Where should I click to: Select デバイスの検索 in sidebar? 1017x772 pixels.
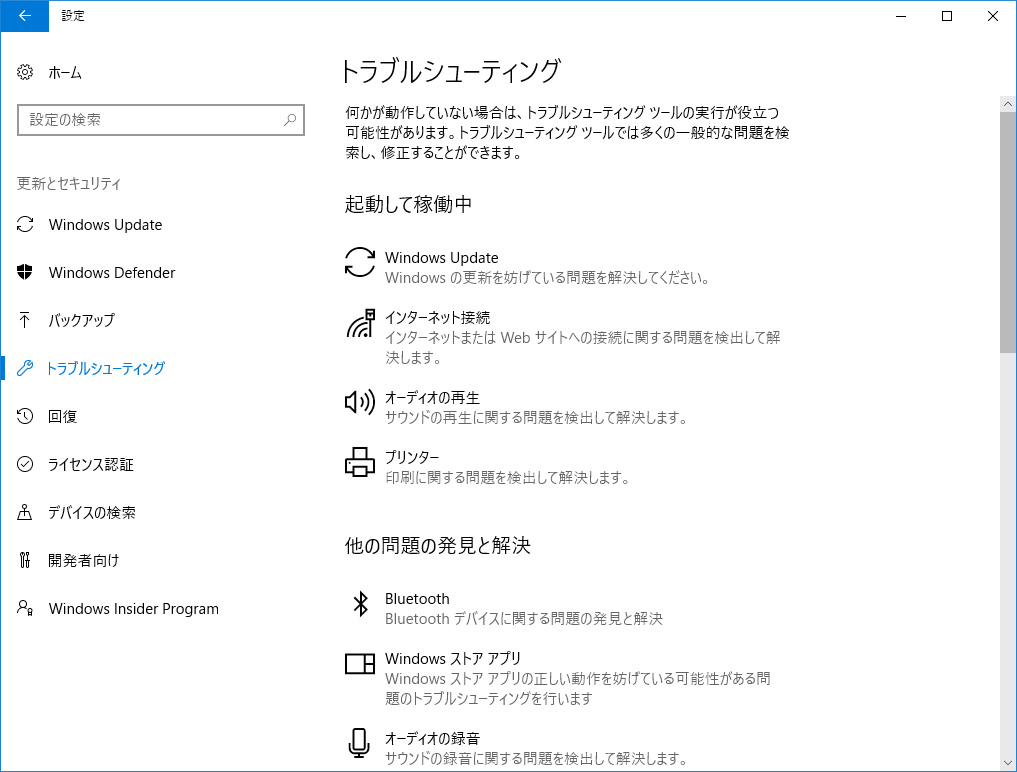tap(91, 513)
